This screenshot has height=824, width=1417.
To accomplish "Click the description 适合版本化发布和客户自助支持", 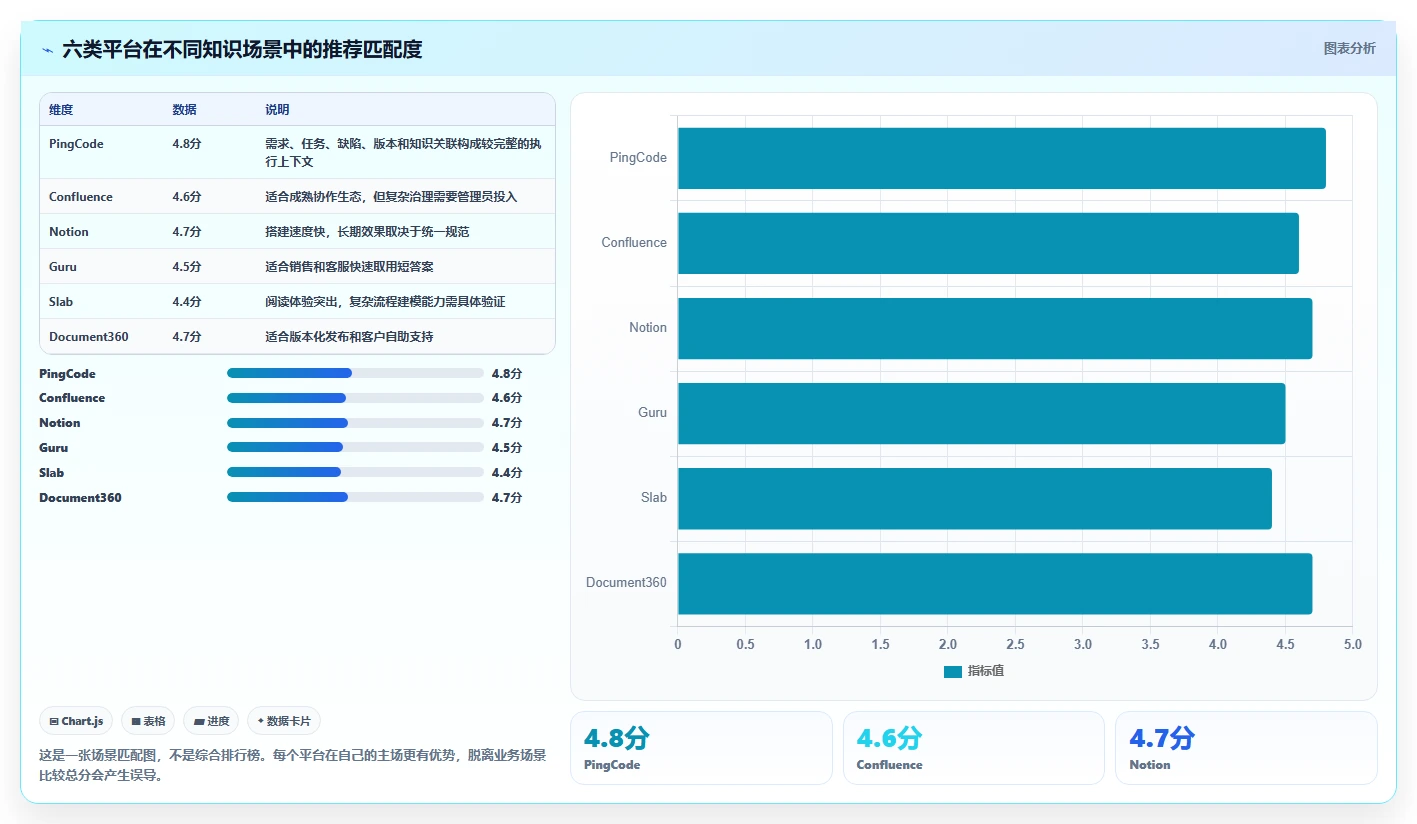I will click(349, 337).
